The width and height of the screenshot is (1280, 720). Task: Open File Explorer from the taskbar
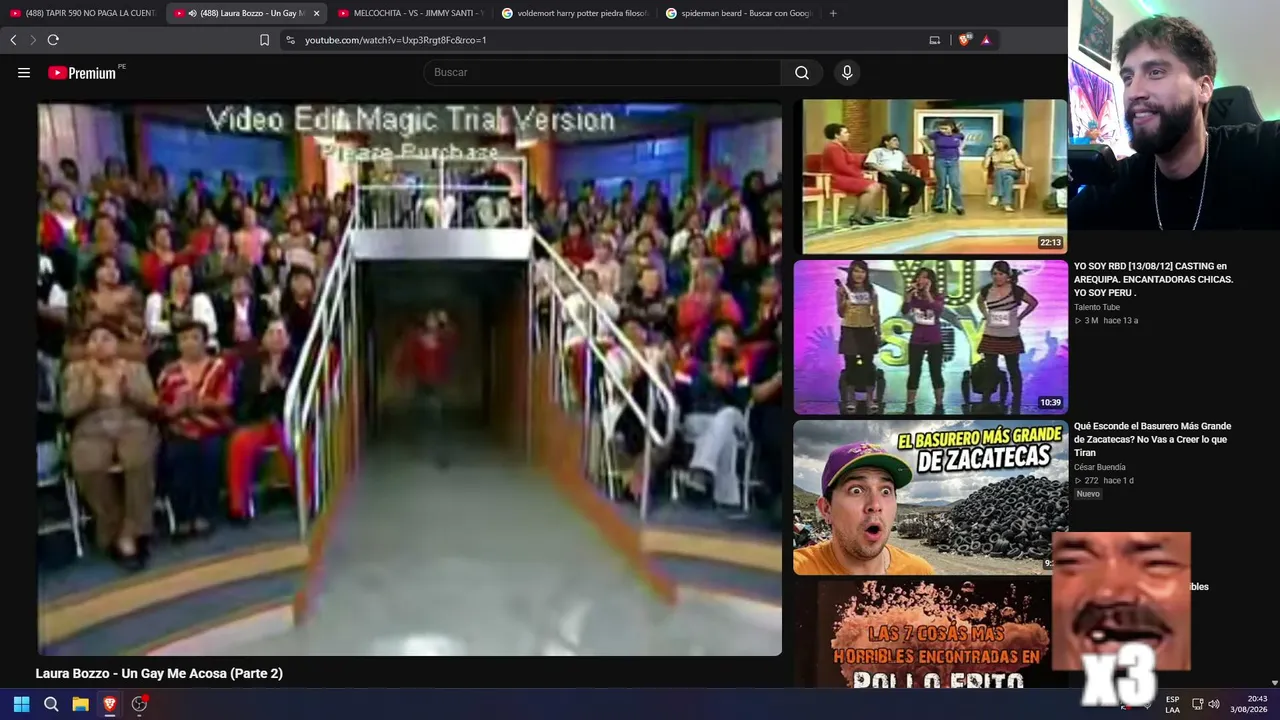[x=80, y=704]
